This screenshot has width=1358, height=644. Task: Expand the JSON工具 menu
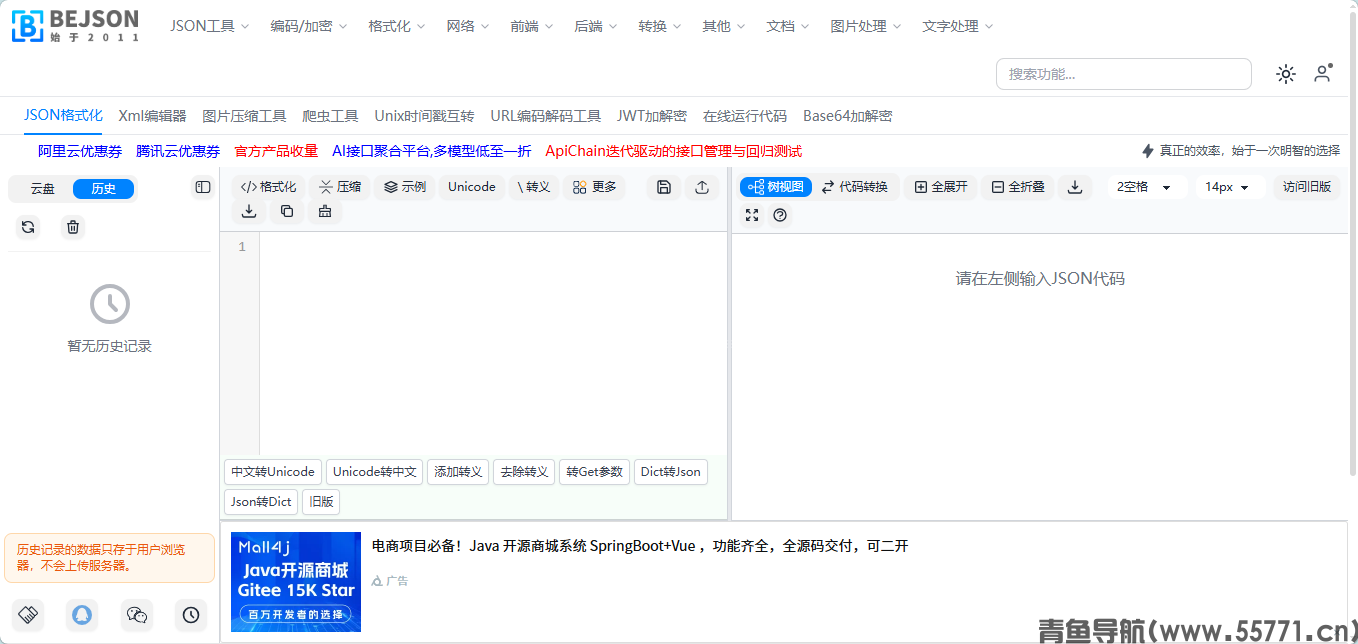pos(209,26)
